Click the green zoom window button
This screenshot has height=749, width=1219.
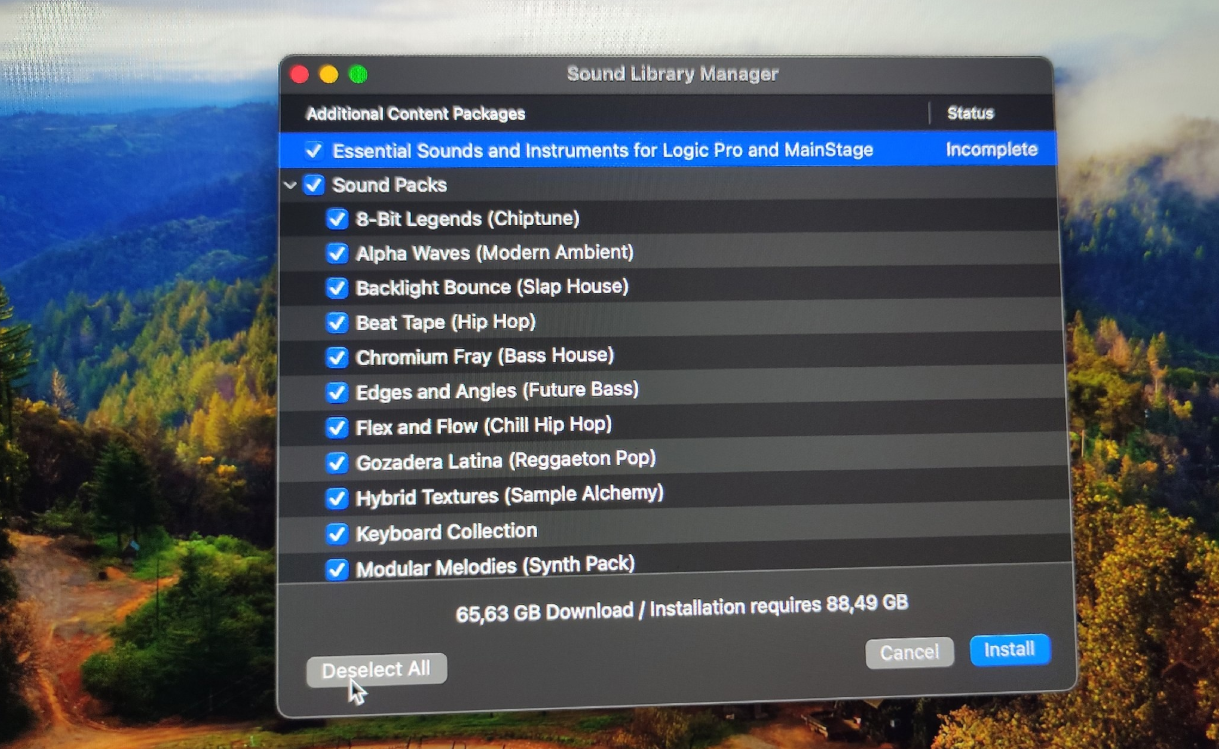[357, 74]
